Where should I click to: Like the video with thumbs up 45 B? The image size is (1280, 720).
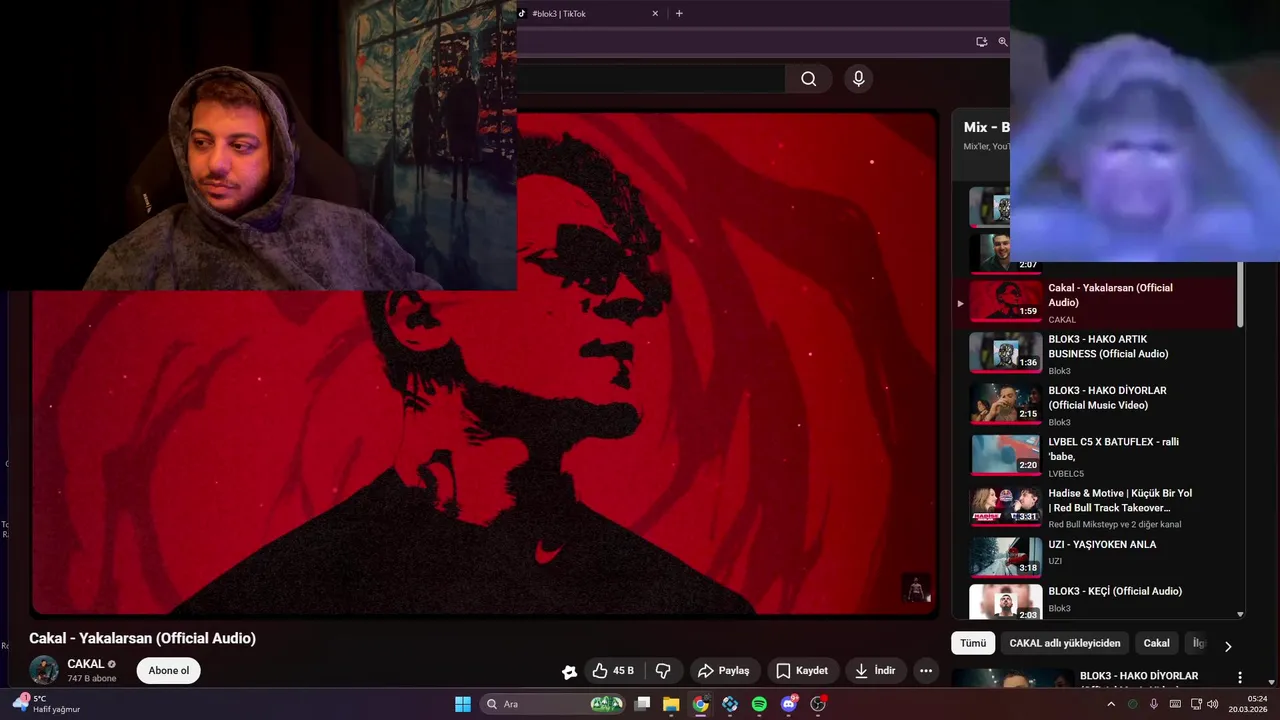click(x=613, y=671)
